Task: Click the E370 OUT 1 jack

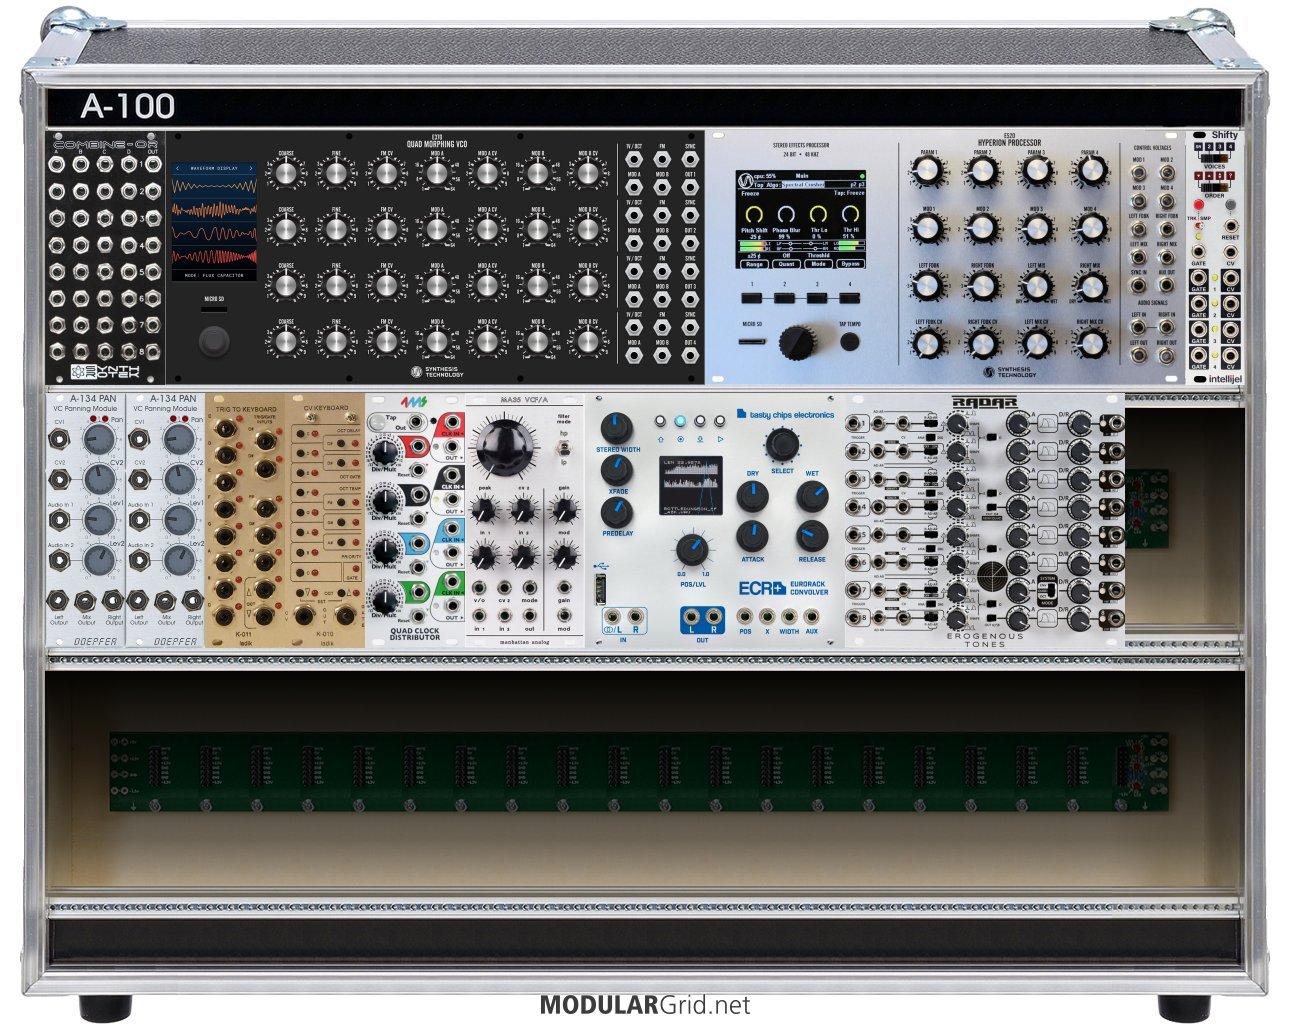Action: click(x=690, y=186)
